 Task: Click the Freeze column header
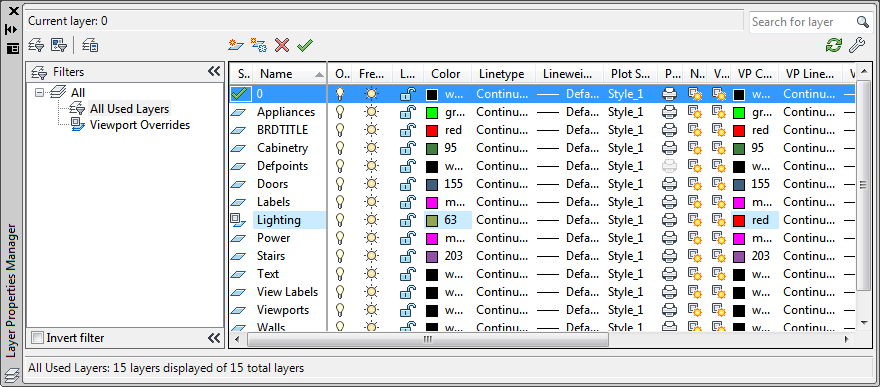[372, 74]
